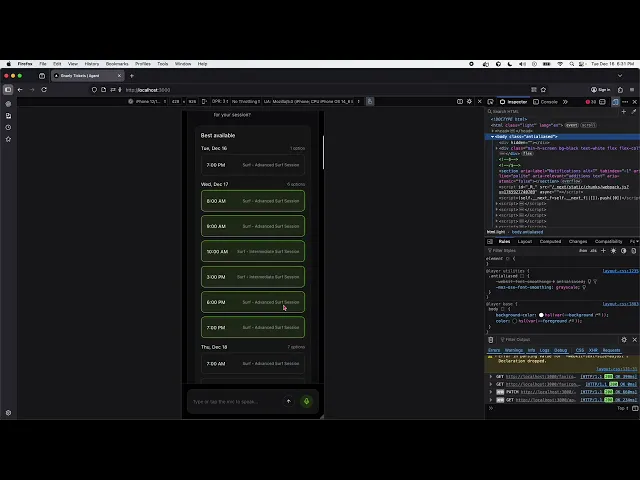Clear console output with the trash icon
The width and height of the screenshot is (640, 480).
(491, 340)
